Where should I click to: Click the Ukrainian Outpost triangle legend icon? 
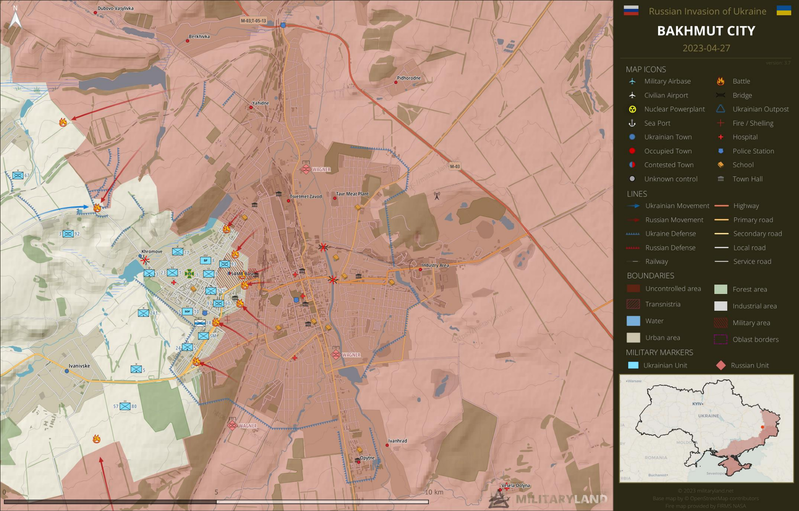tap(721, 109)
